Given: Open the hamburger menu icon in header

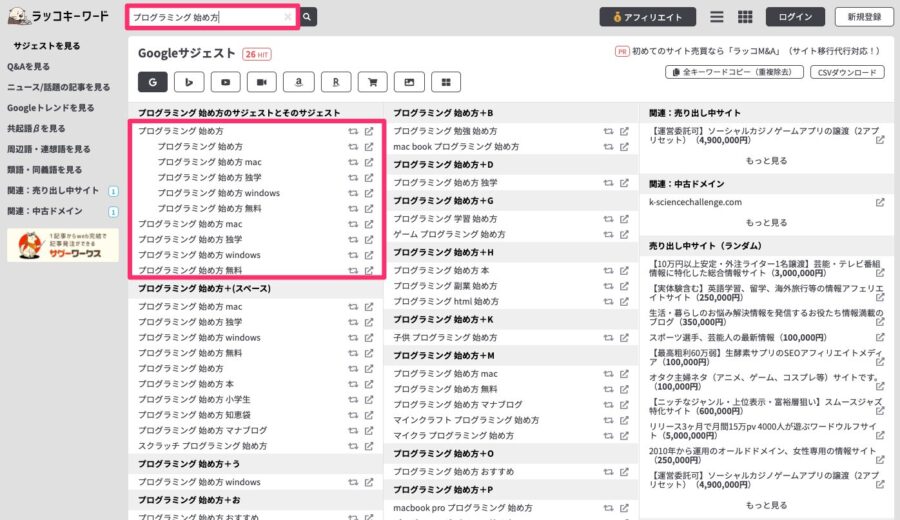Looking at the screenshot, I should pos(716,17).
